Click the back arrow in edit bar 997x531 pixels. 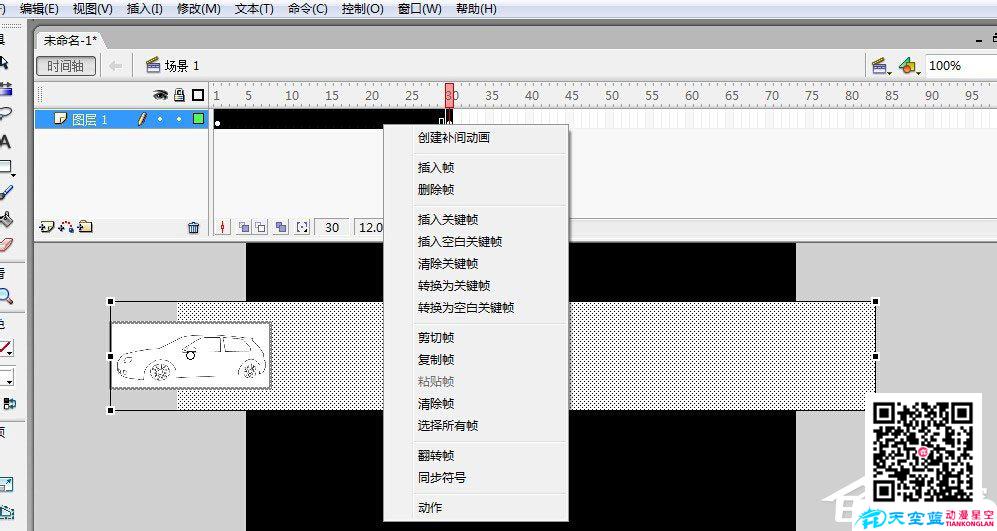pyautogui.click(x=115, y=66)
